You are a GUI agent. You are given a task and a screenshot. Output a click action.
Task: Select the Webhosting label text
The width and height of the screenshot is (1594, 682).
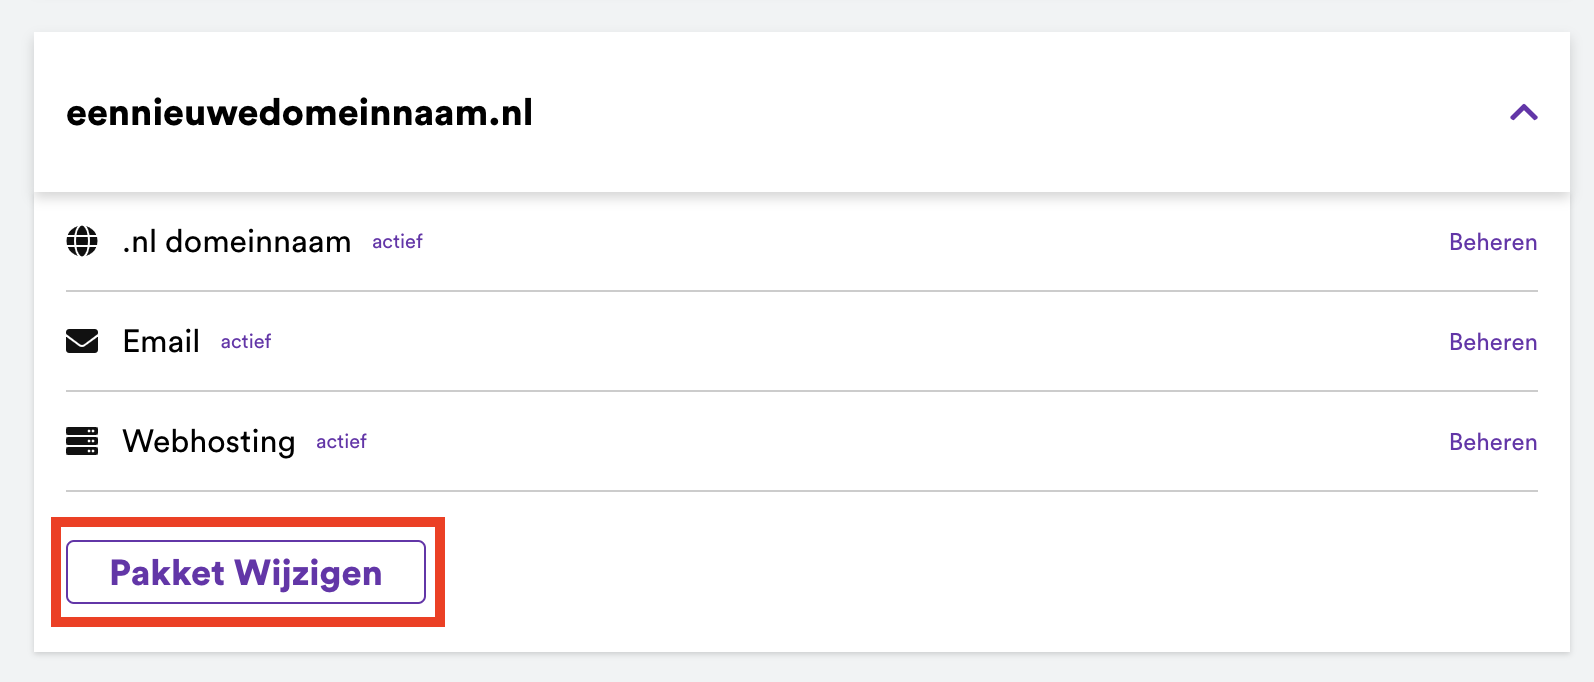coord(208,442)
